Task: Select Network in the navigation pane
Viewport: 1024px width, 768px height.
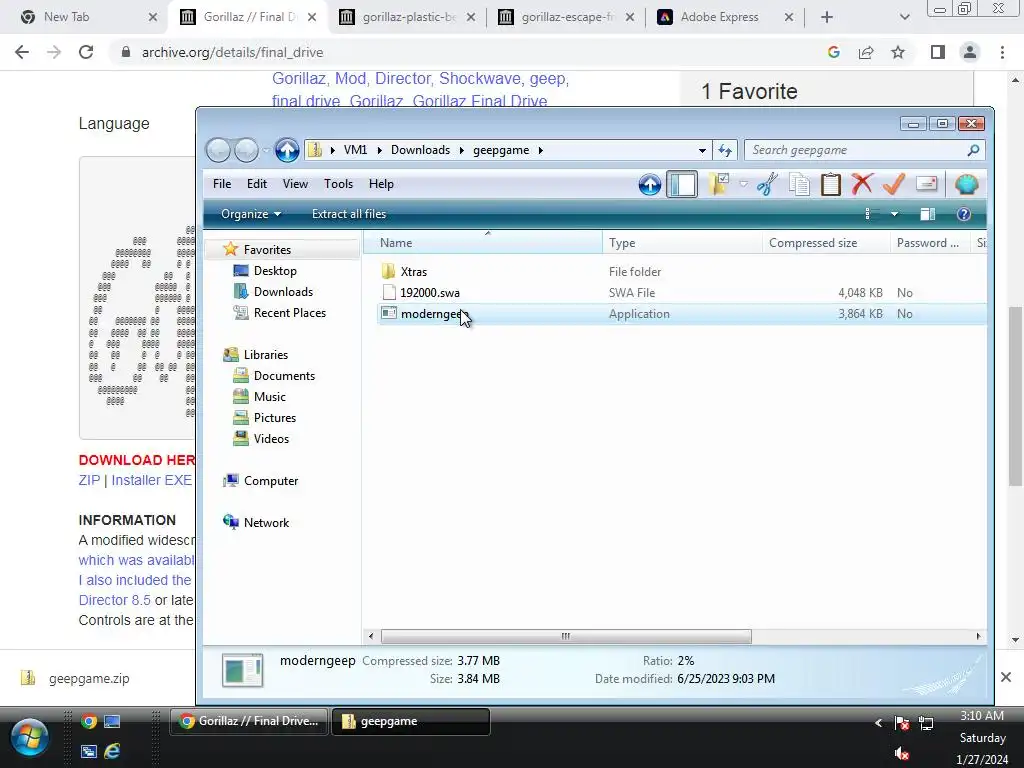Action: pyautogui.click(x=266, y=522)
